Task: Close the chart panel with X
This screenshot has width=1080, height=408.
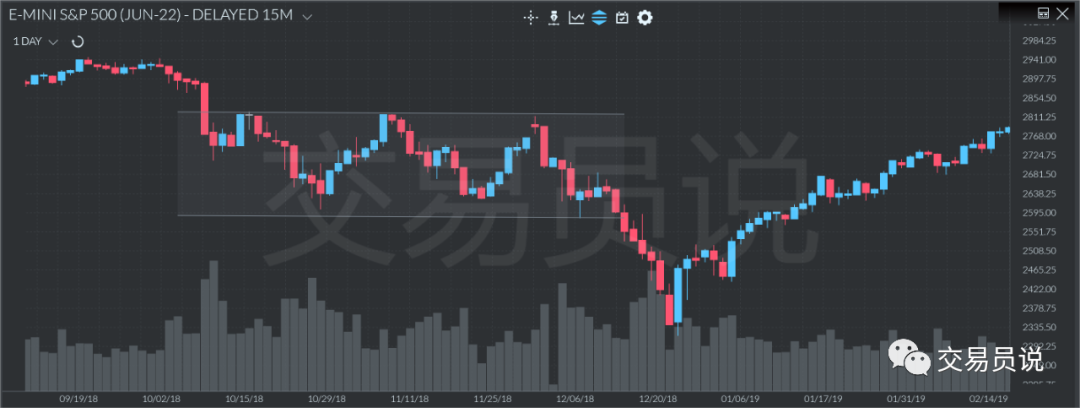Action: pos(1061,13)
